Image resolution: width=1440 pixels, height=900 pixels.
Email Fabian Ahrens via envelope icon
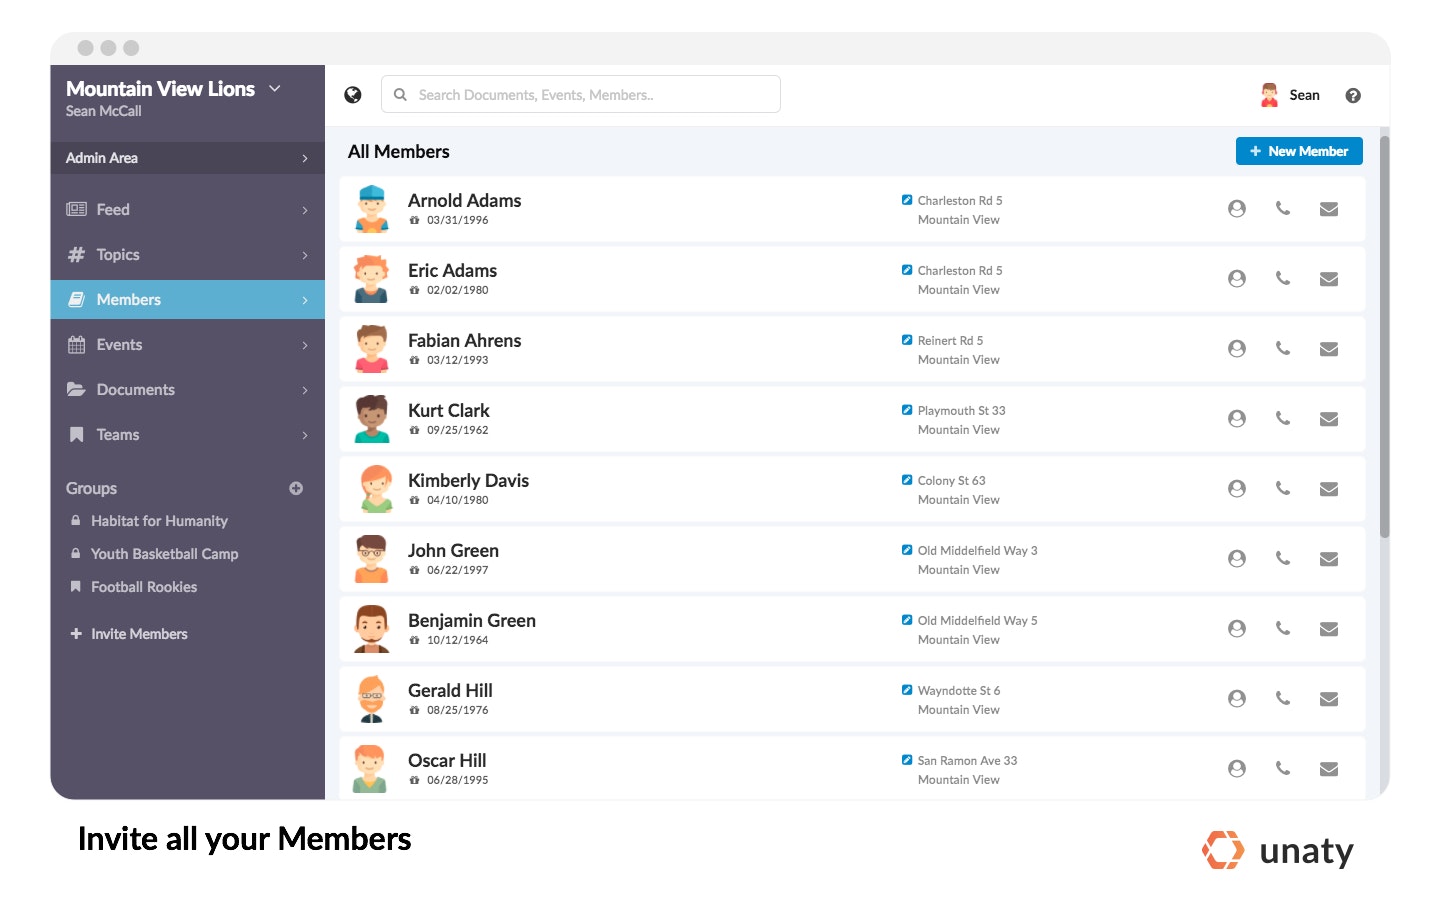tap(1329, 349)
